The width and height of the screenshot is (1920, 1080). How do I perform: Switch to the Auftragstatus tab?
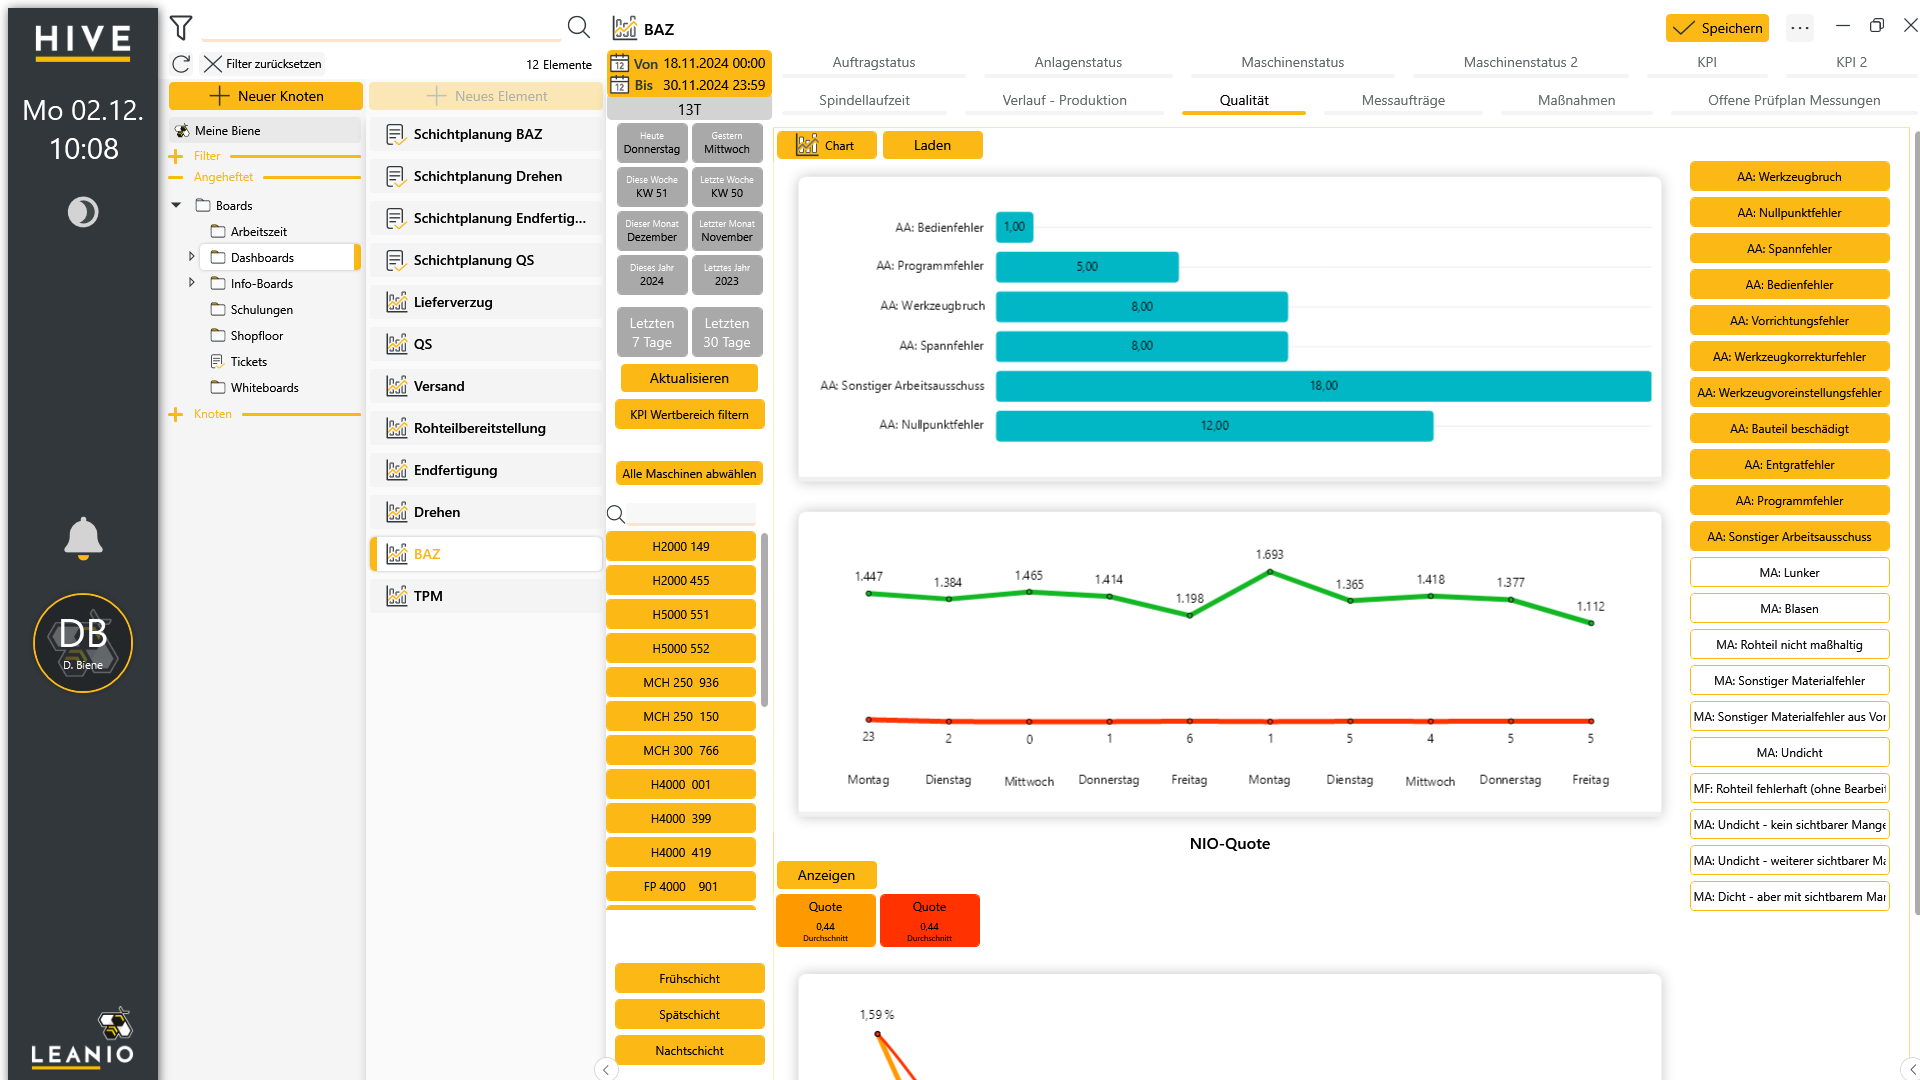tap(873, 62)
